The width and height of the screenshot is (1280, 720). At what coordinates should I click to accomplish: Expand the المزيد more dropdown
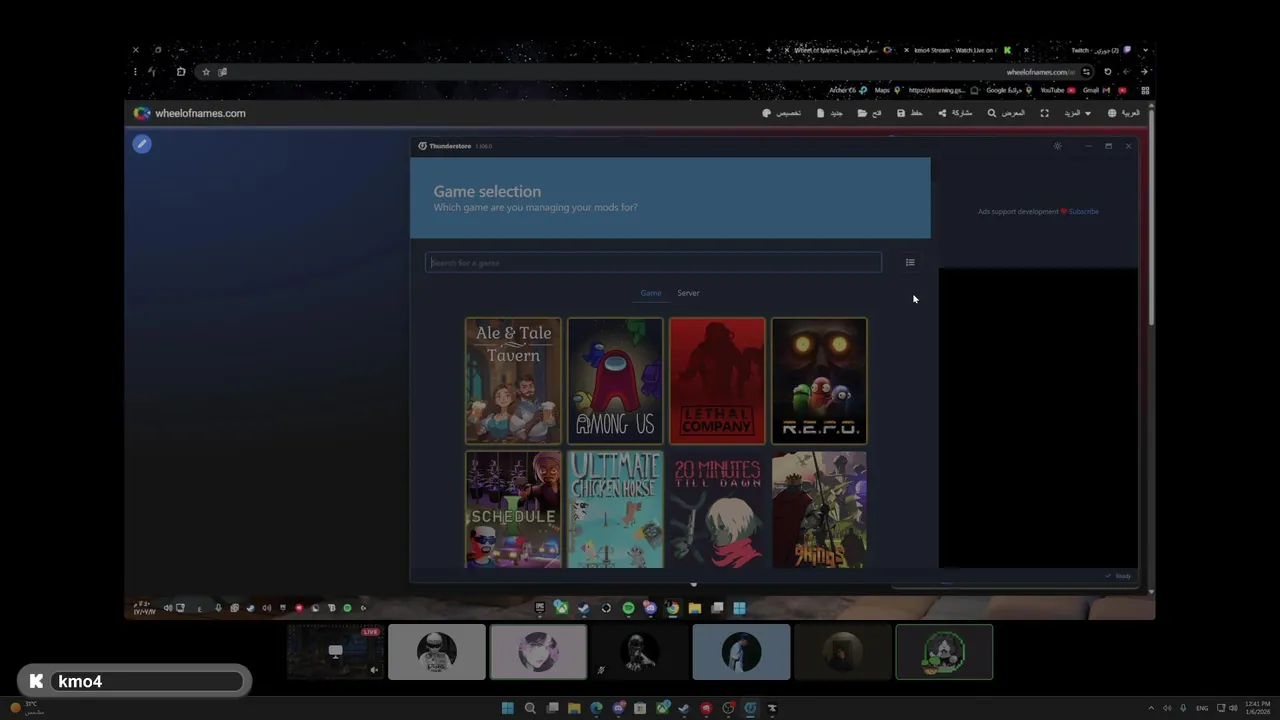(1077, 113)
